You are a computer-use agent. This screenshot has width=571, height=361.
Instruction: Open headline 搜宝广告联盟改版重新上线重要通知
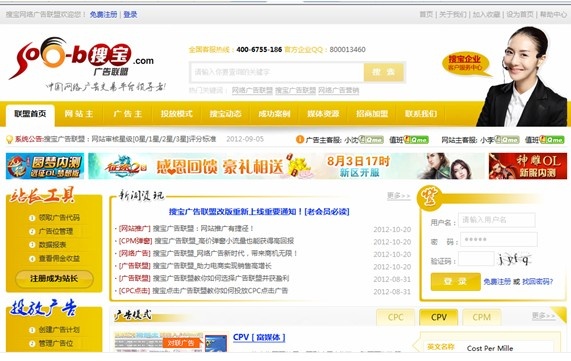259,212
